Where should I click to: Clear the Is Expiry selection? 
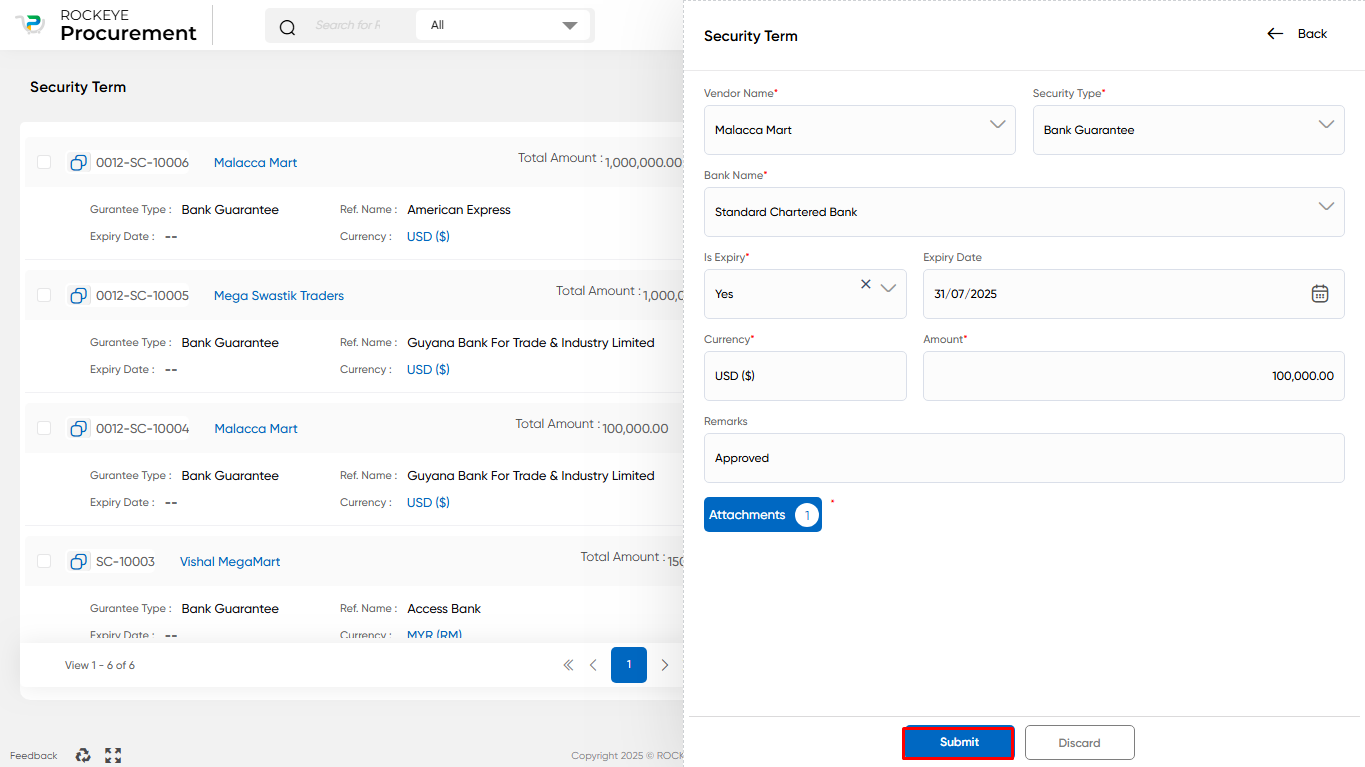[866, 284]
